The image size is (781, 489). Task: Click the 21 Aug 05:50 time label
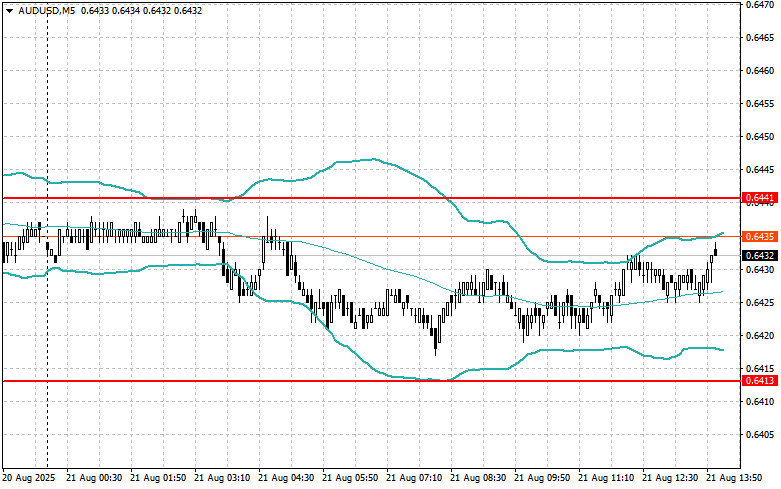point(350,478)
